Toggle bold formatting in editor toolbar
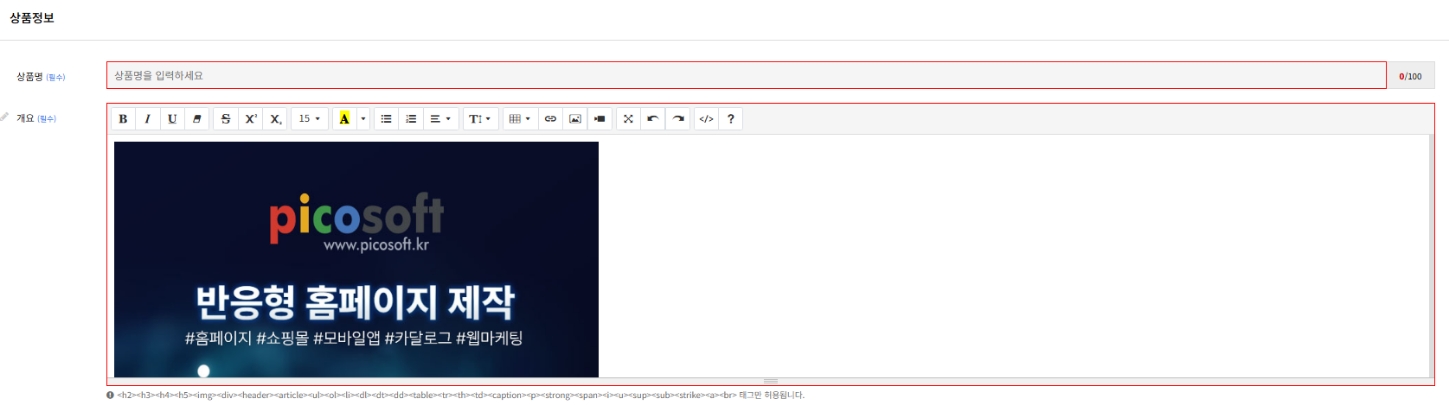 (x=123, y=119)
